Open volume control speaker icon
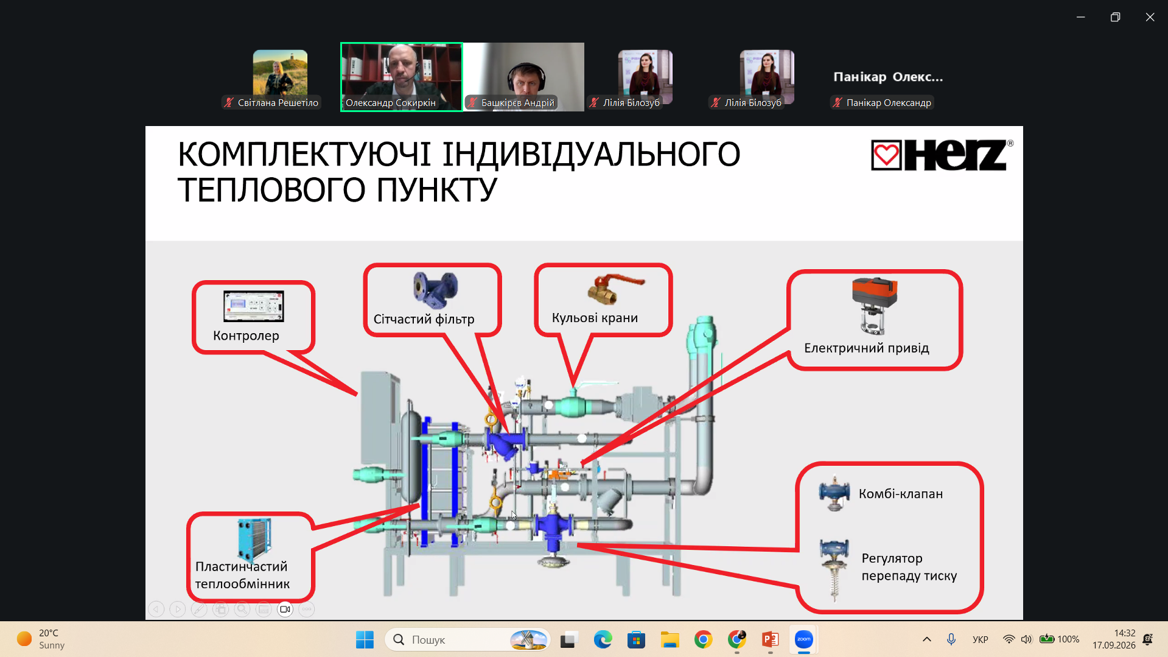1168x657 pixels. coord(1026,639)
